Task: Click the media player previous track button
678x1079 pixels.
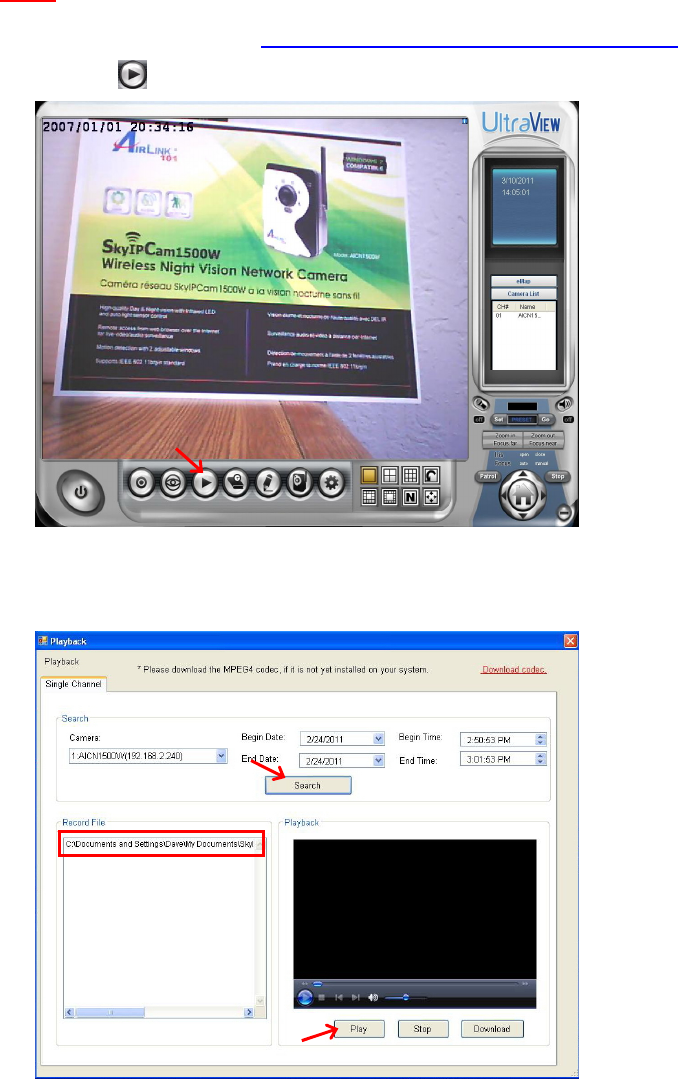Action: pos(339,997)
